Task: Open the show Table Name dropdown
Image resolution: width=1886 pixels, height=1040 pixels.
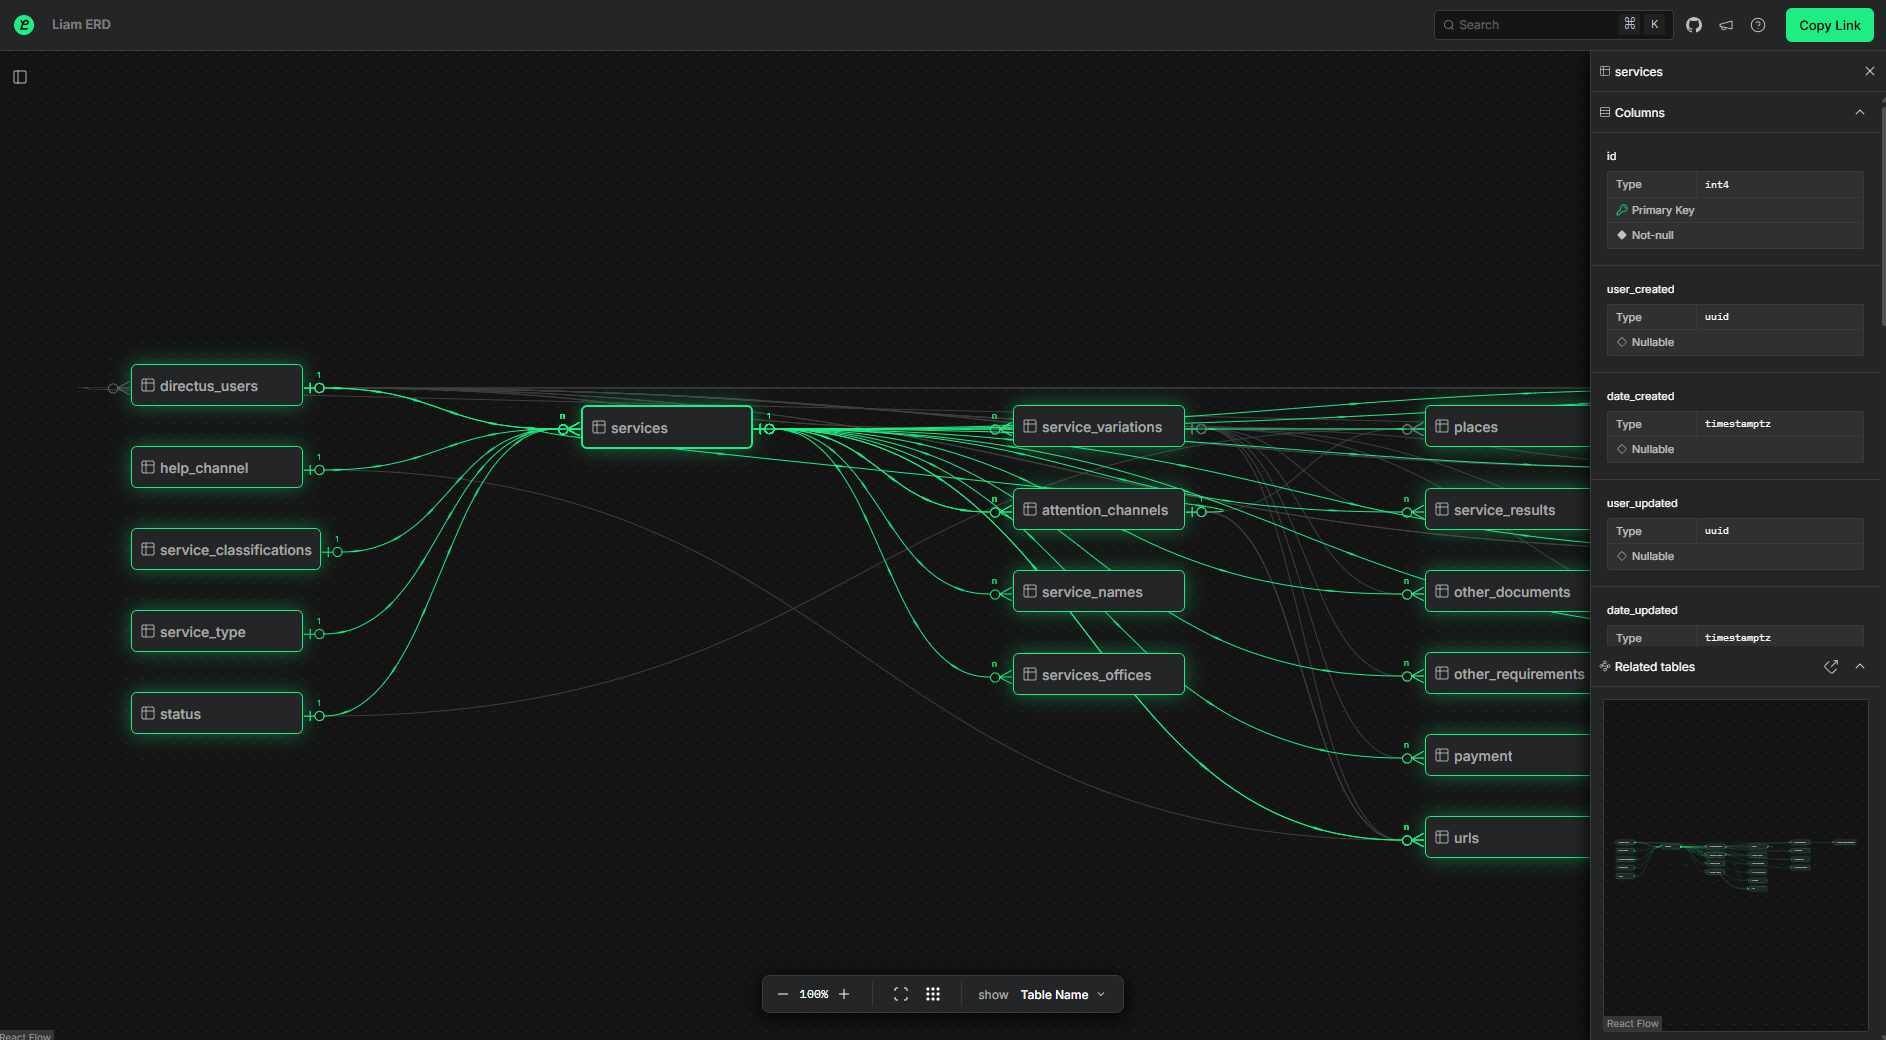Action: pos(1062,994)
